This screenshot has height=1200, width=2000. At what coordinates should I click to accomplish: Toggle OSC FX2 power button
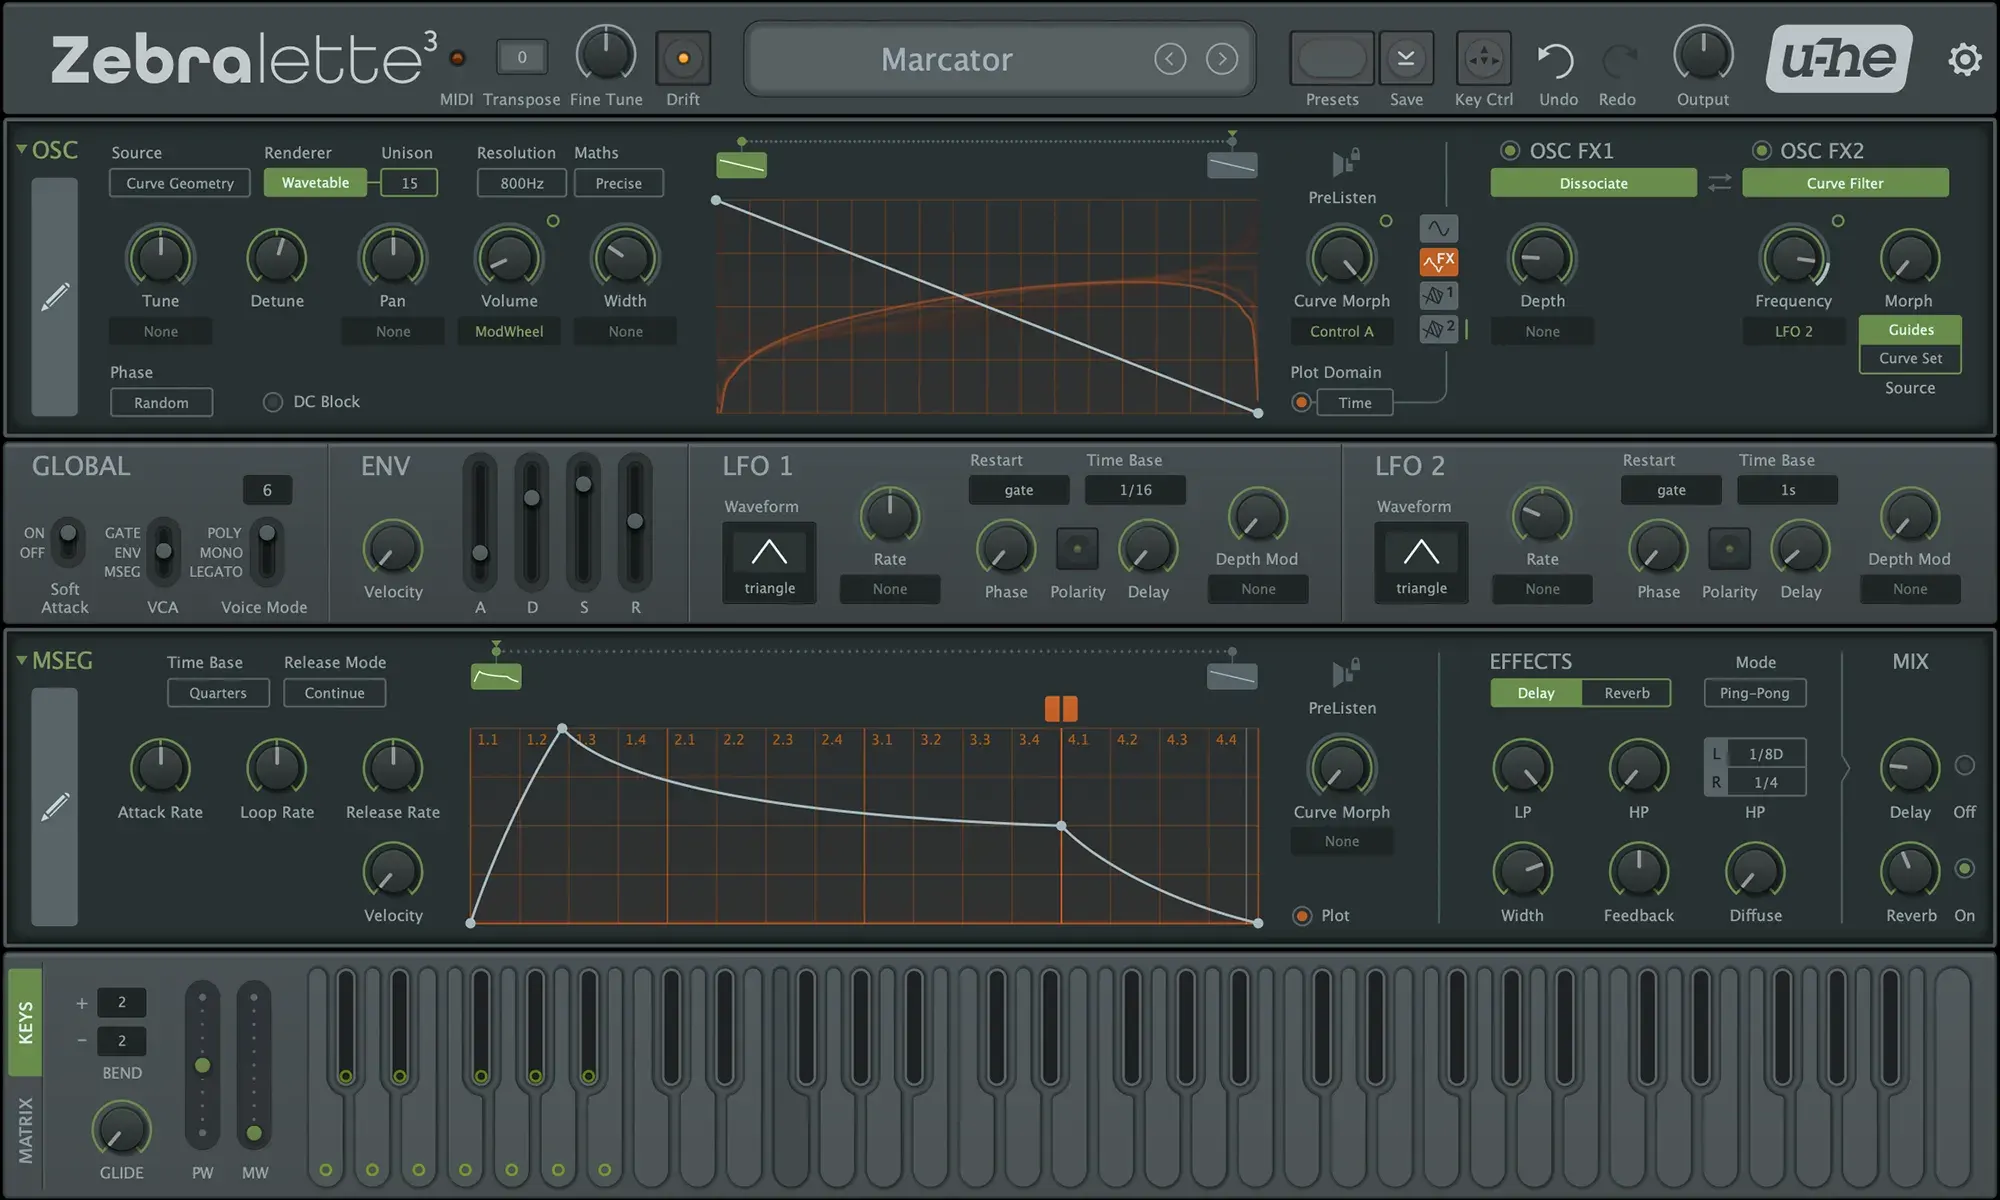pos(1761,151)
